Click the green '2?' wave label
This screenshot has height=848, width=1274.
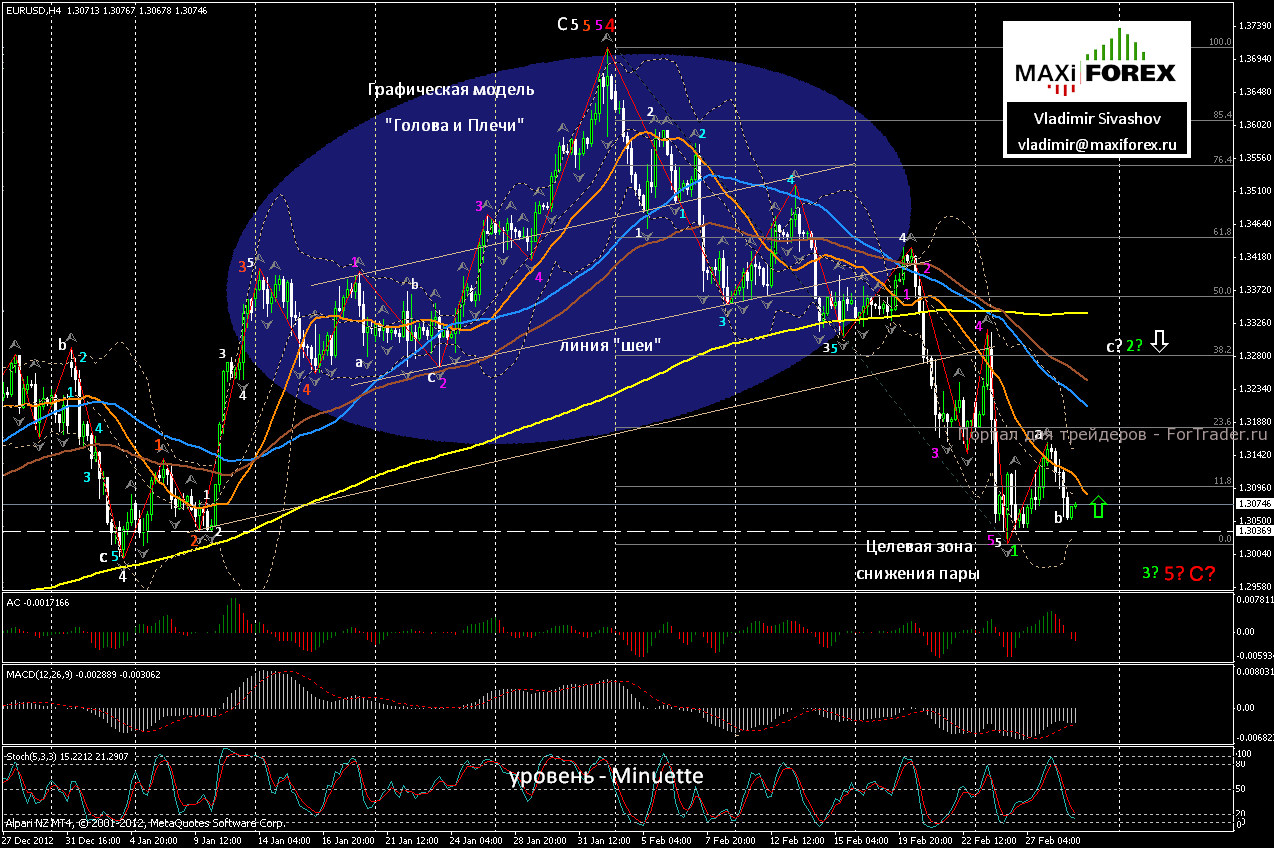click(x=1134, y=346)
